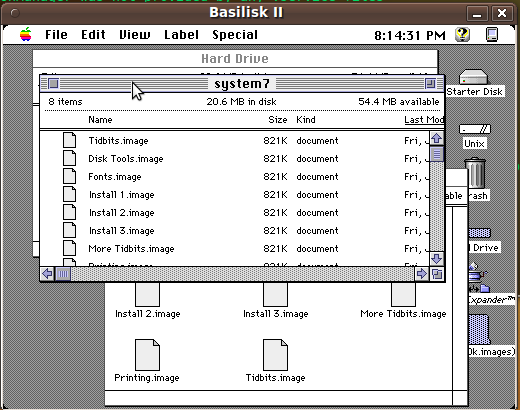
Task: Sort list by Name column header
Action: point(100,120)
